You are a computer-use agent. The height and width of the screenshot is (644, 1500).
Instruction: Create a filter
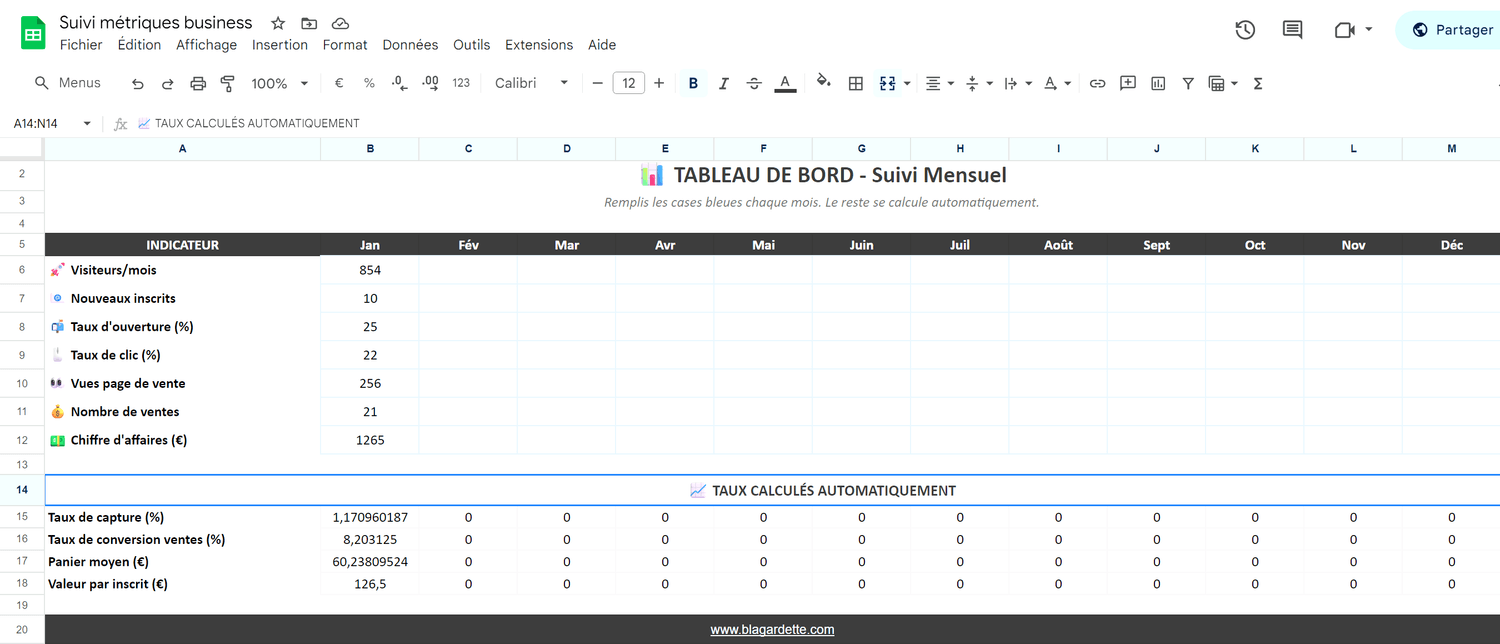1187,83
